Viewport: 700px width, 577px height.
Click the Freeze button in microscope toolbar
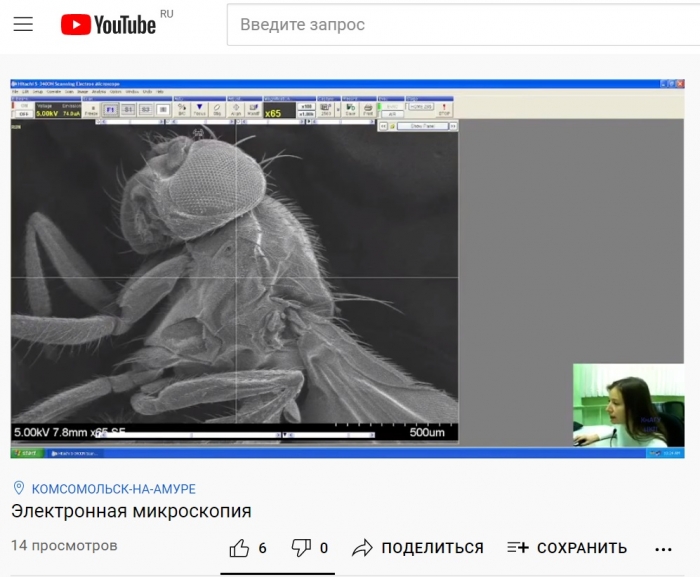click(91, 109)
